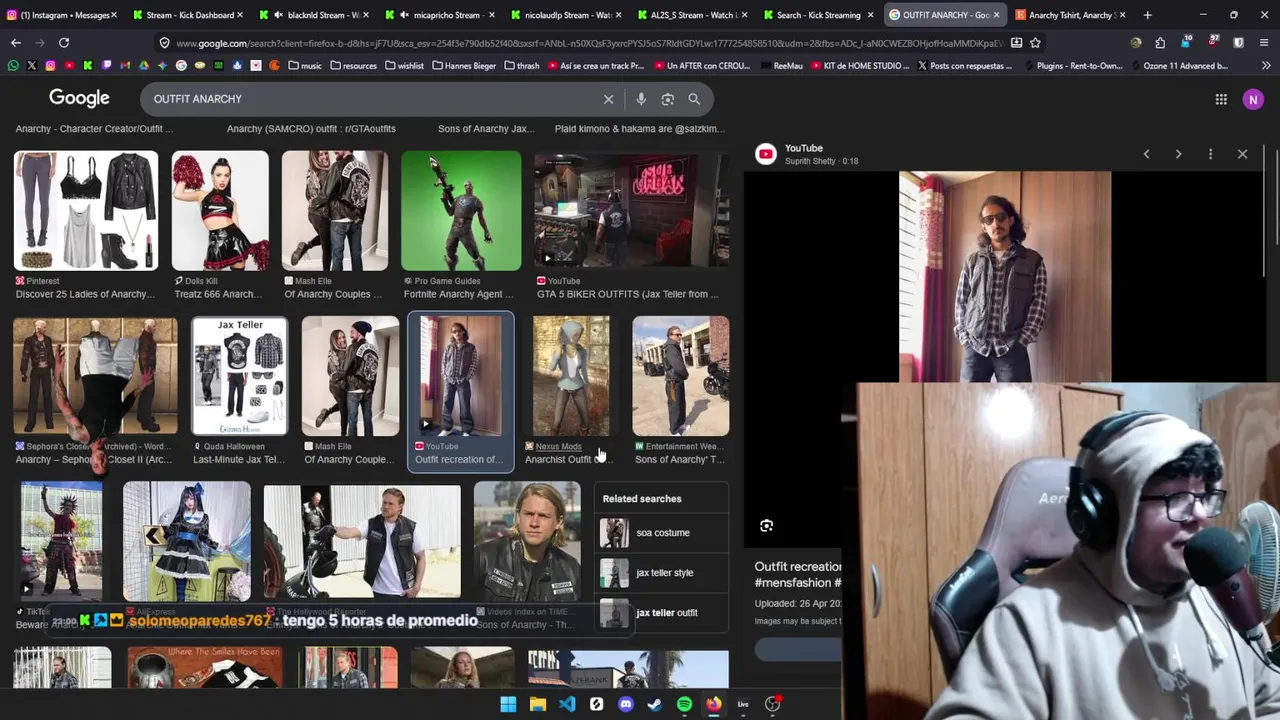Launch Visual Studio Code from taskbar

tap(567, 704)
